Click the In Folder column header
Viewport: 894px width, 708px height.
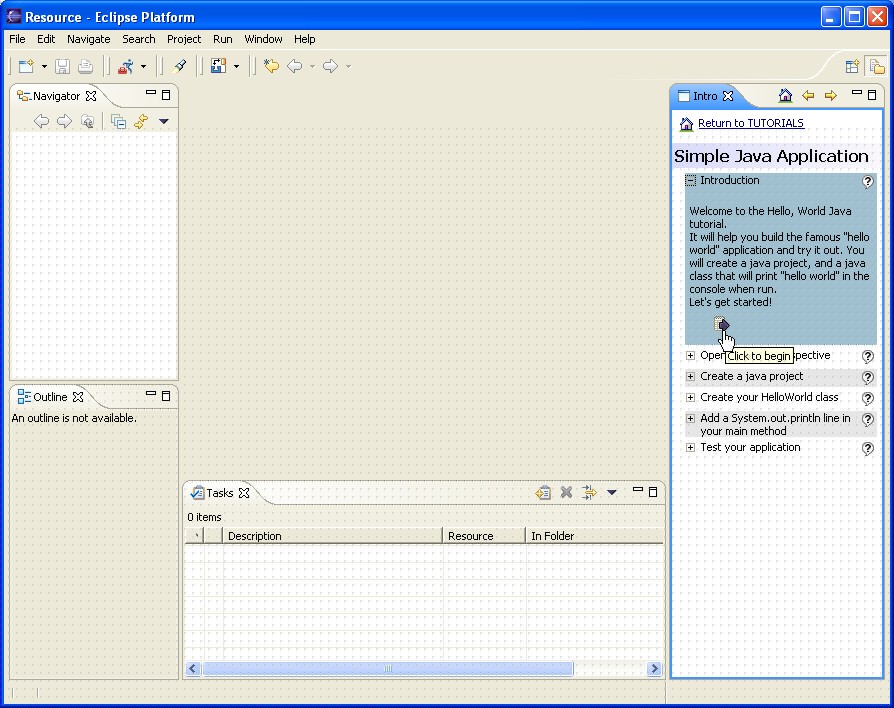(x=595, y=536)
